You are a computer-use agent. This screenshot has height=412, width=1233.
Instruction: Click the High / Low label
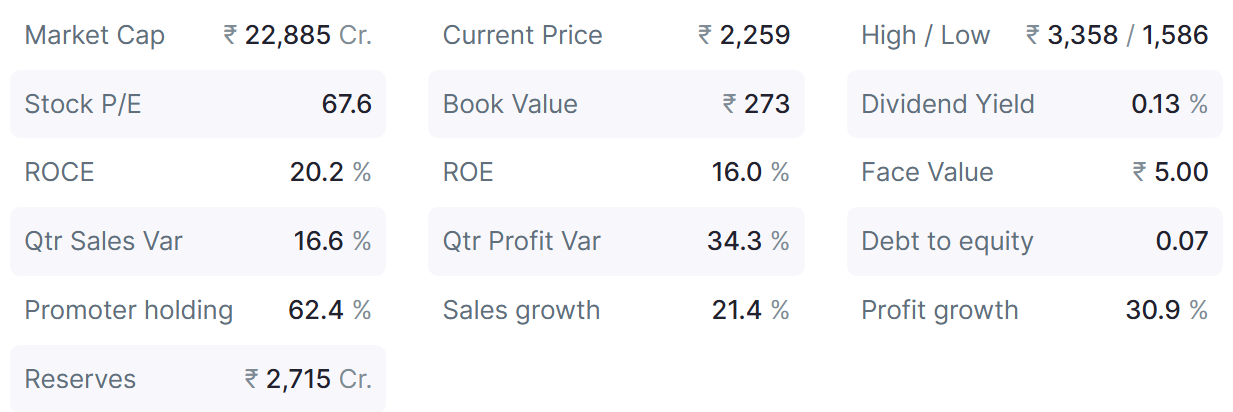coord(926,35)
